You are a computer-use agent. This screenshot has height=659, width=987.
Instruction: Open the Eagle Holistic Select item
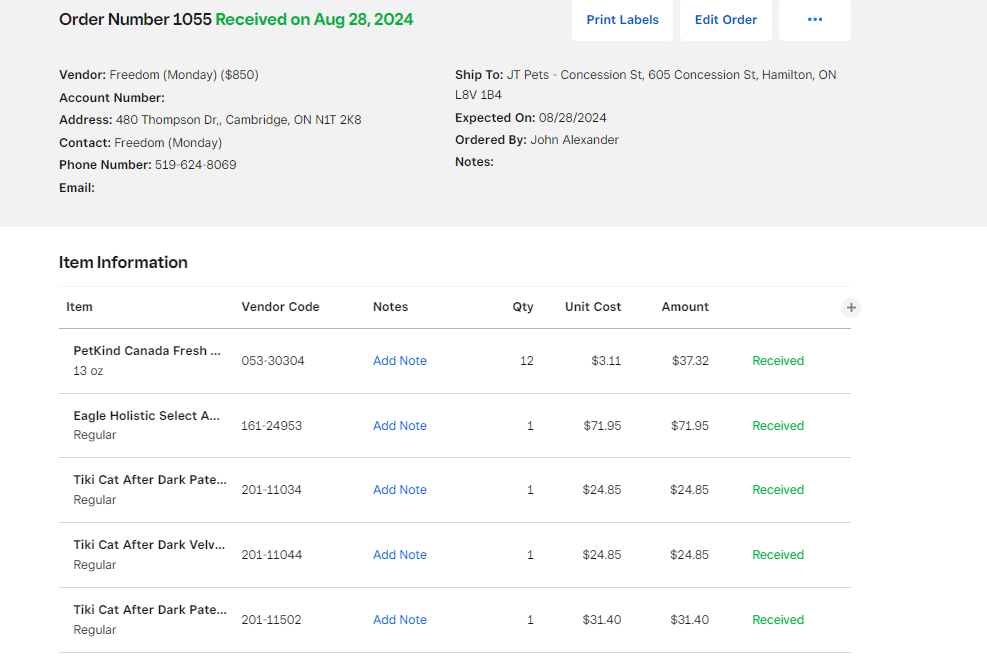[147, 416]
